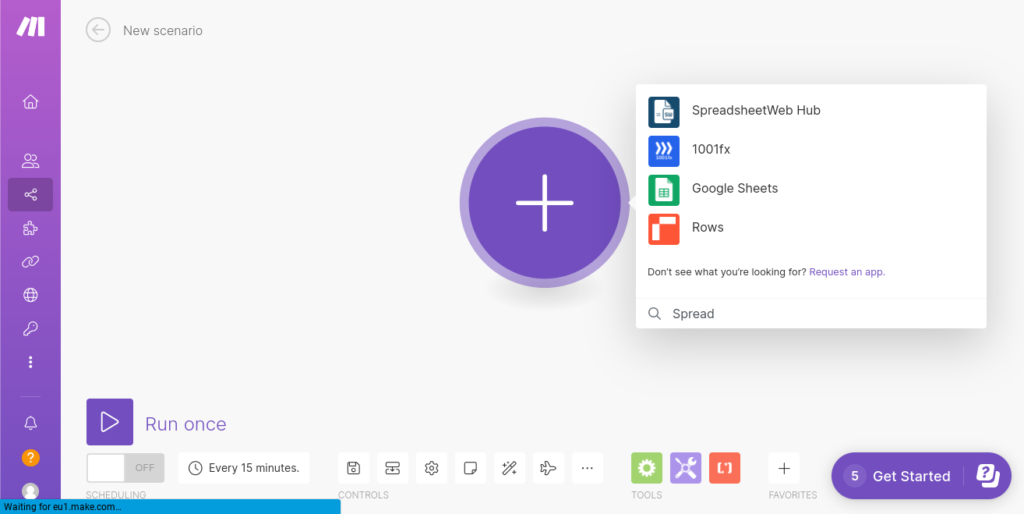
Task: Open the Auto-align control icon
Action: [x=392, y=468]
